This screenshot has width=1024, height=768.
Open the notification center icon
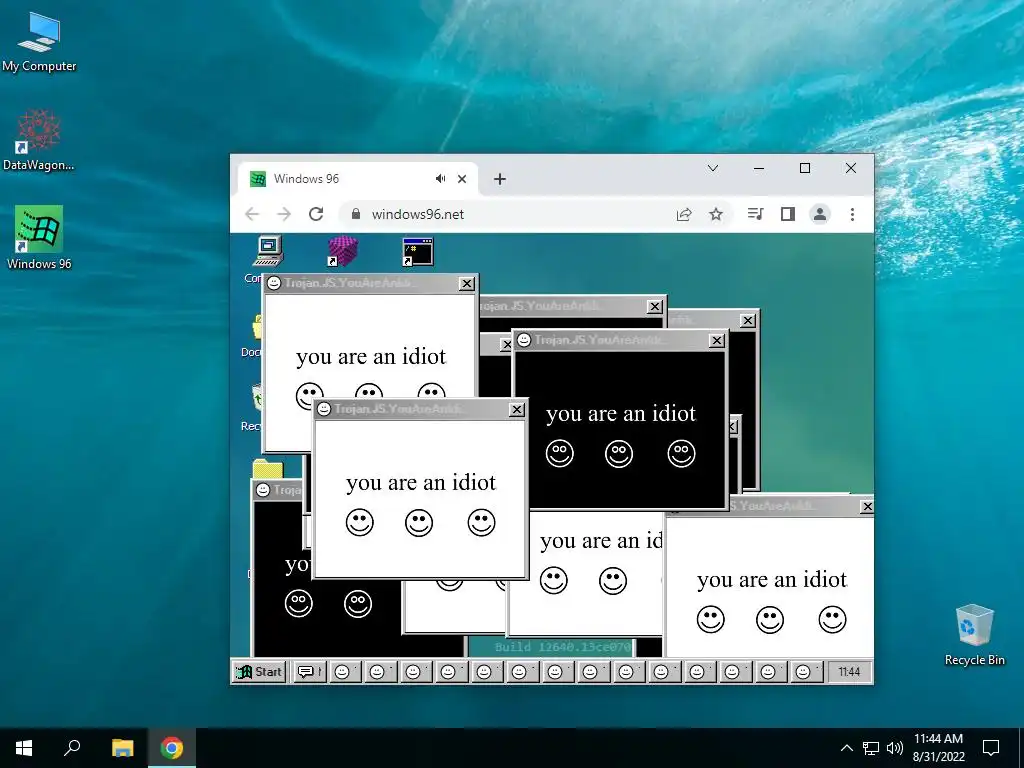pos(991,748)
